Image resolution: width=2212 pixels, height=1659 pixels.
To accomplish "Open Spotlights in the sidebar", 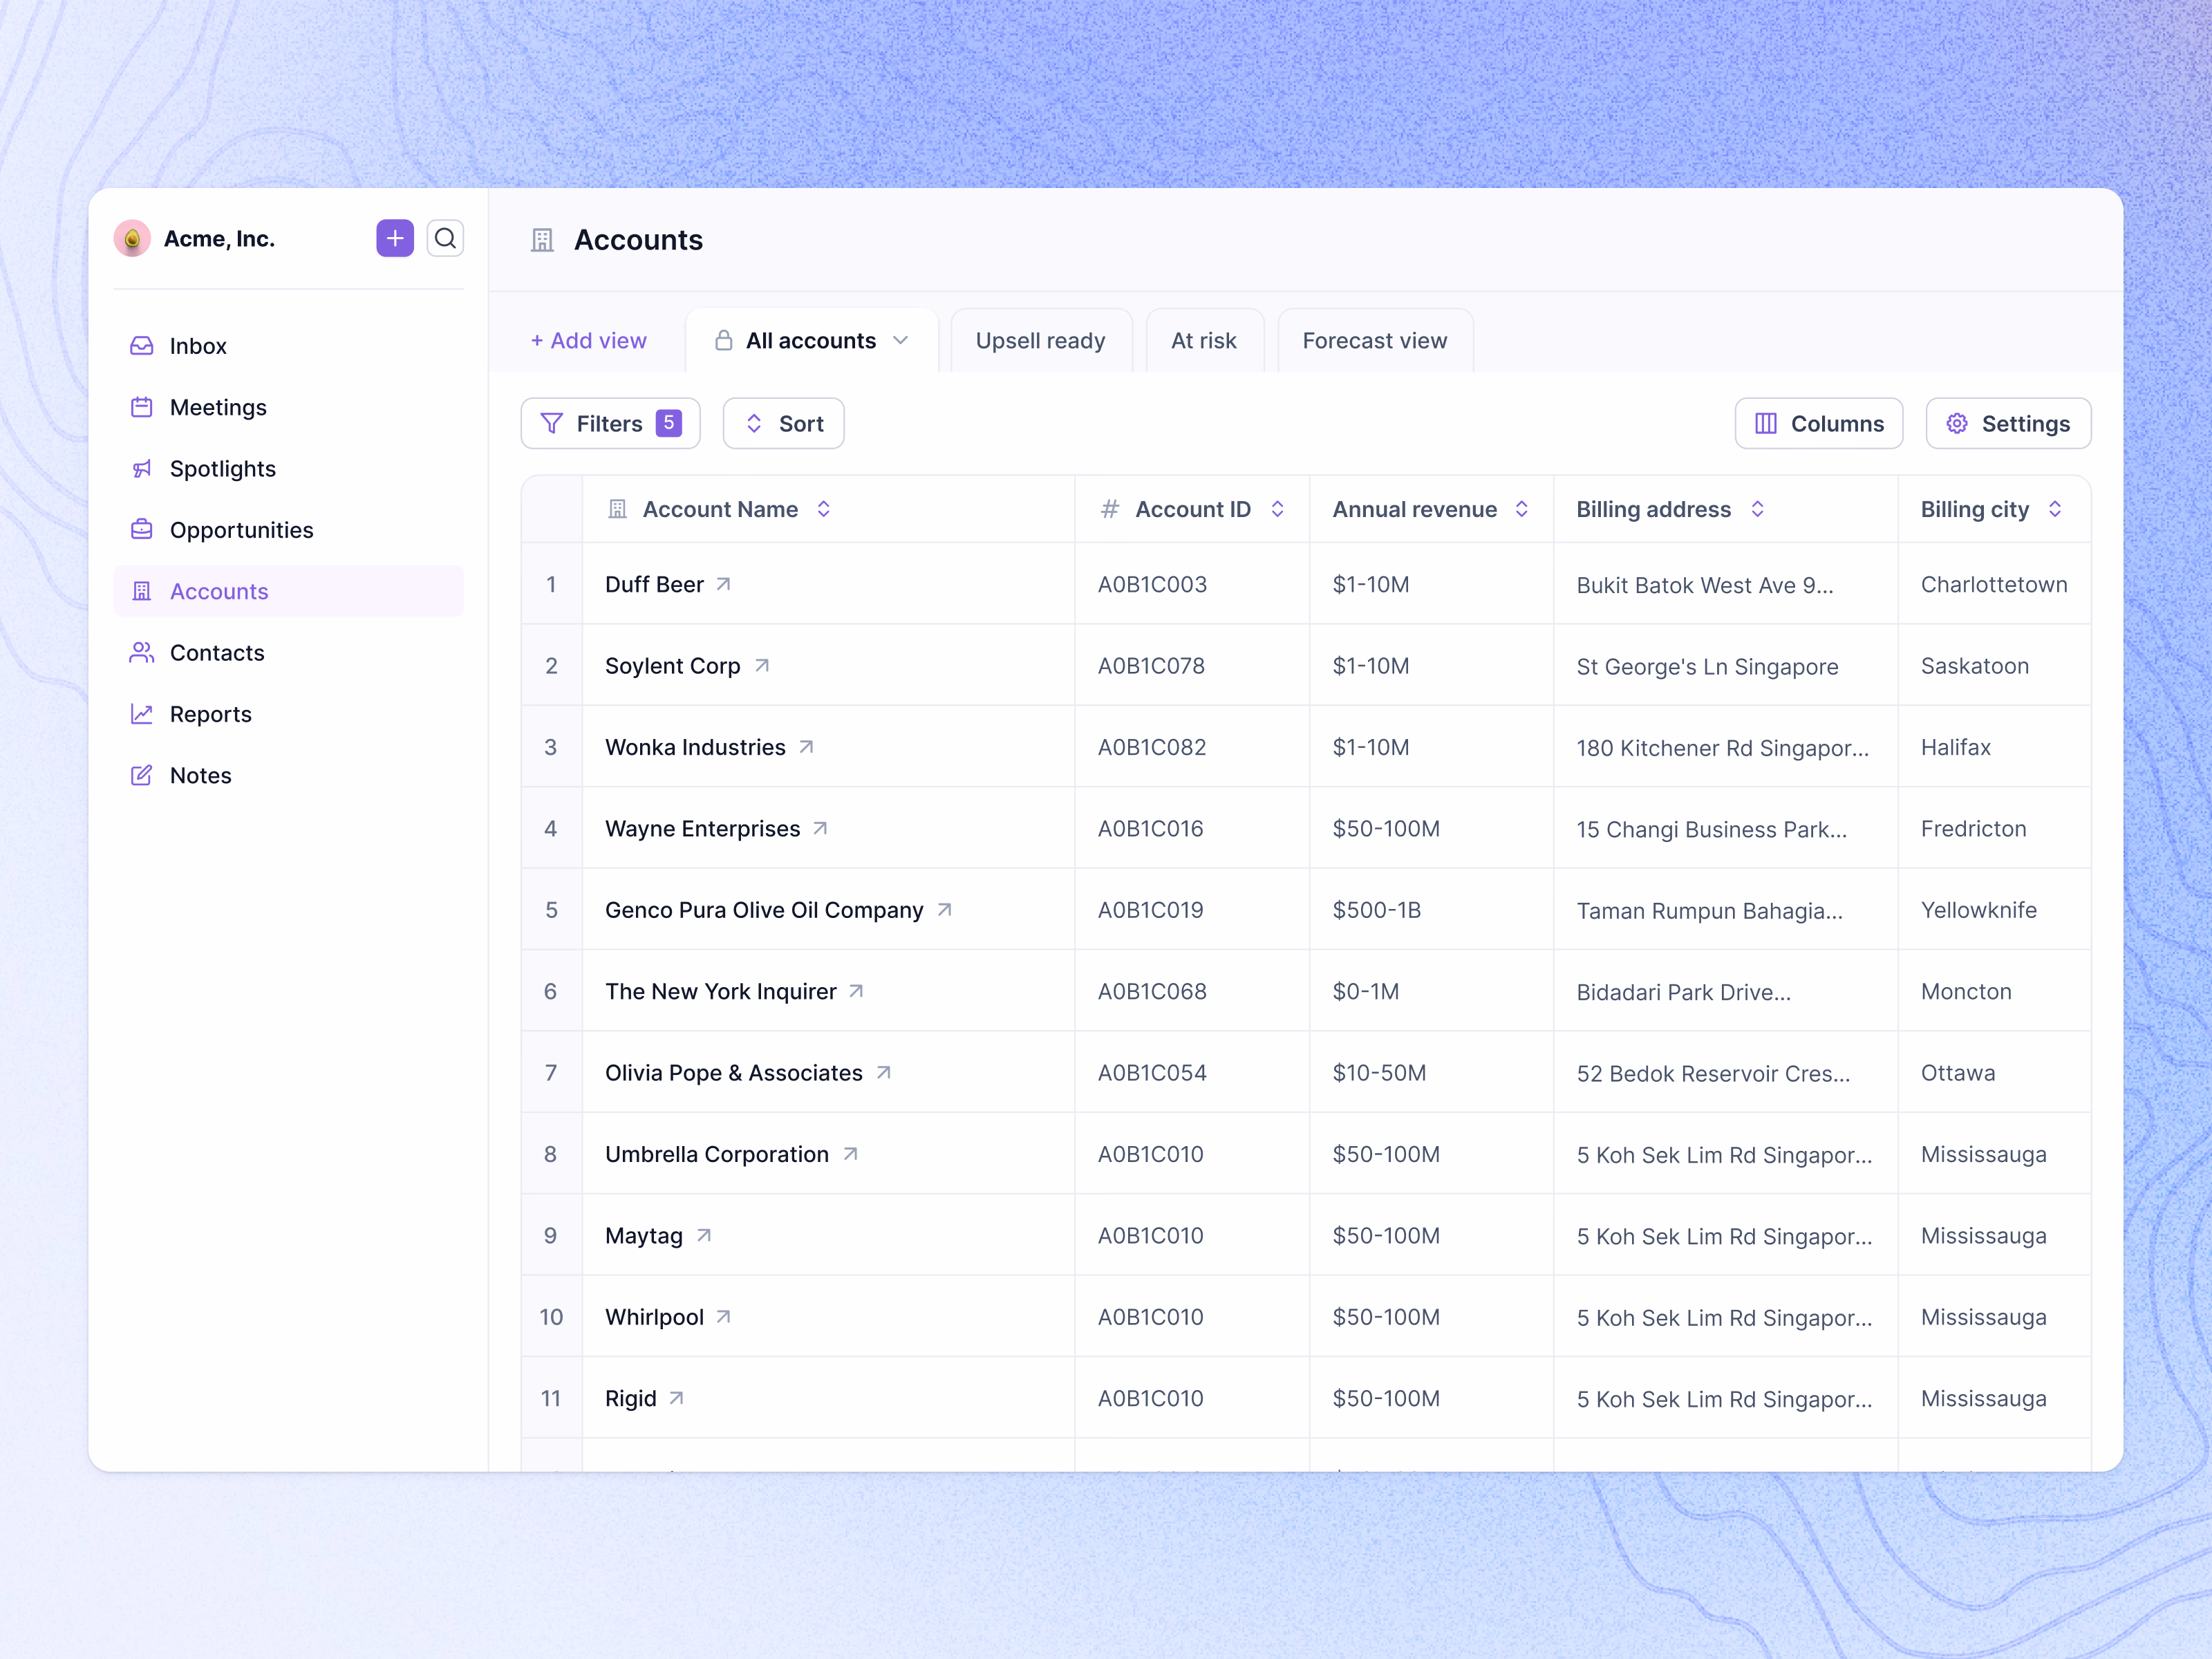I will point(288,468).
